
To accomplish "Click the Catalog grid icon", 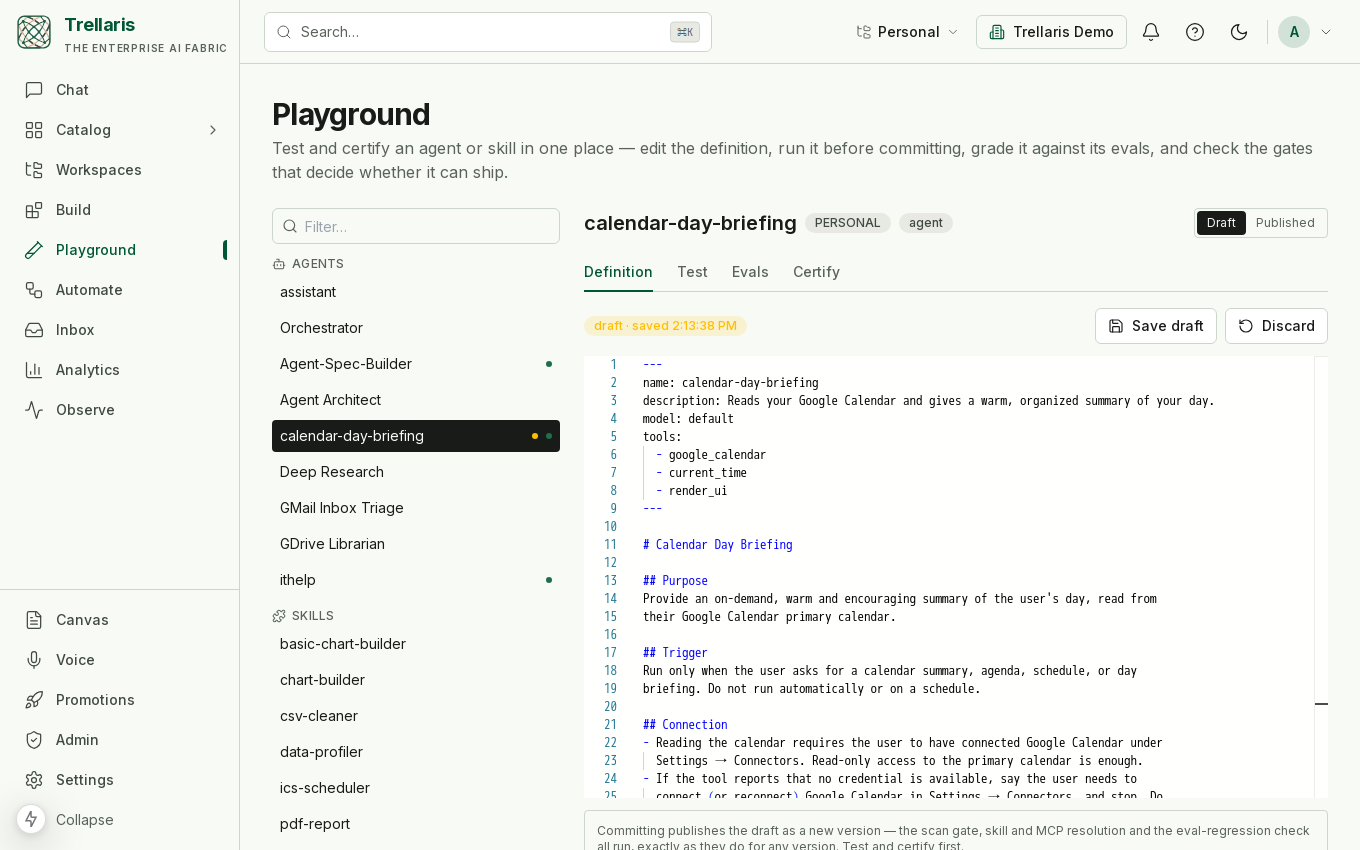I will [x=34, y=130].
